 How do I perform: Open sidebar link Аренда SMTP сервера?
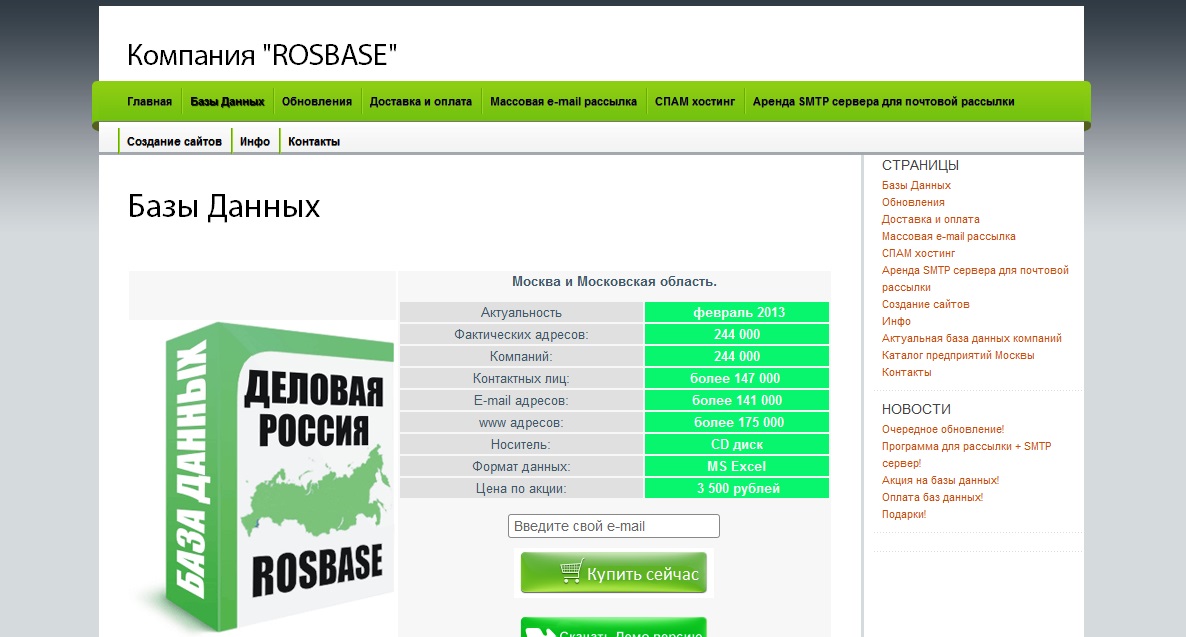[975, 278]
